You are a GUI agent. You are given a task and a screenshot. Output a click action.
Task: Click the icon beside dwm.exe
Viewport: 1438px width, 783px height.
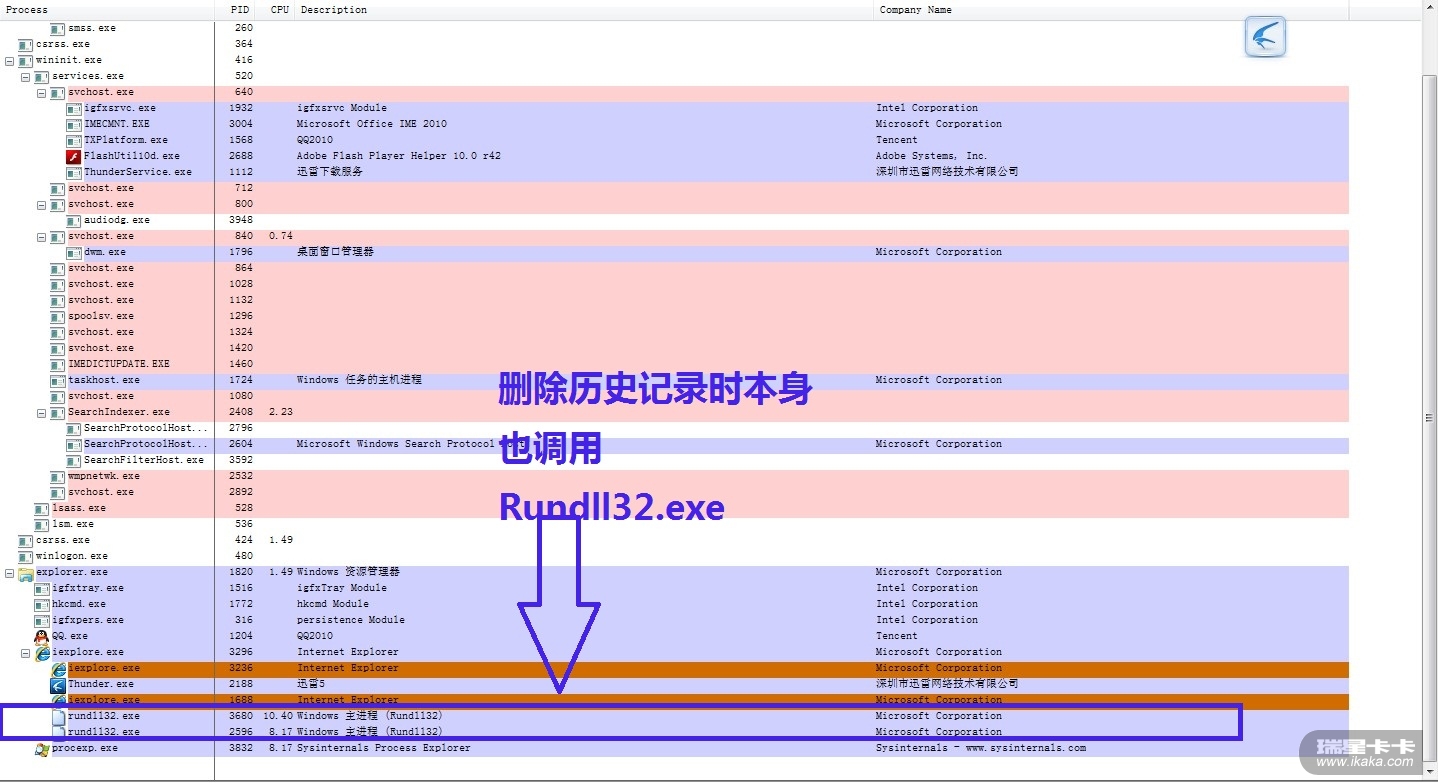(74, 252)
